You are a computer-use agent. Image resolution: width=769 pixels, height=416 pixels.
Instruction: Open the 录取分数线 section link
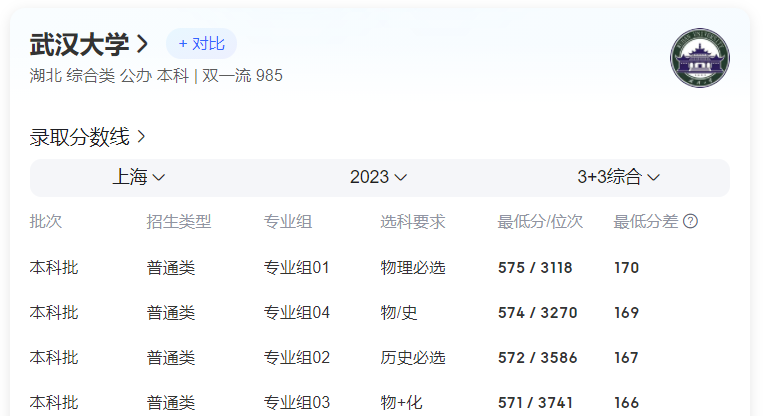[87, 137]
